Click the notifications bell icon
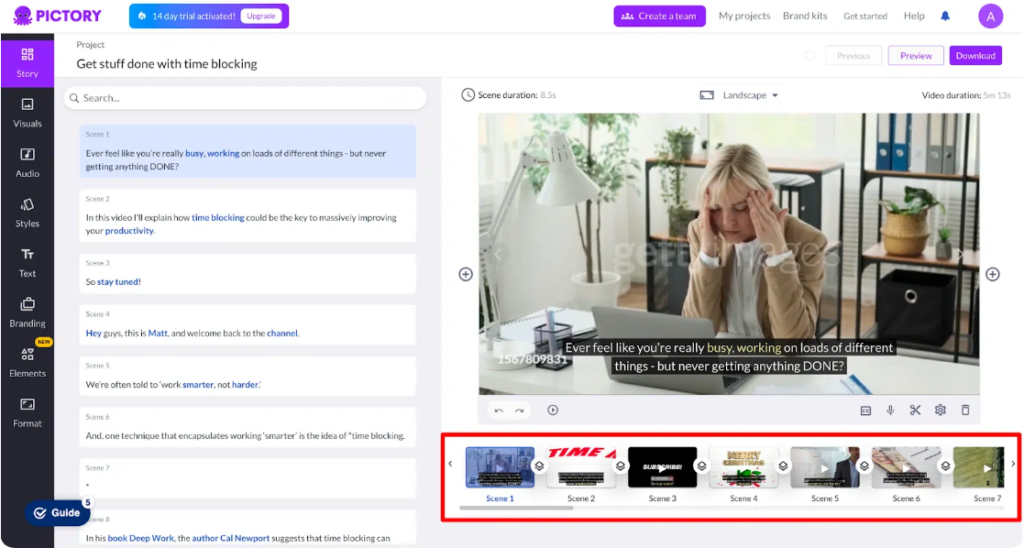The image size is (1024, 548). pyautogui.click(x=945, y=16)
